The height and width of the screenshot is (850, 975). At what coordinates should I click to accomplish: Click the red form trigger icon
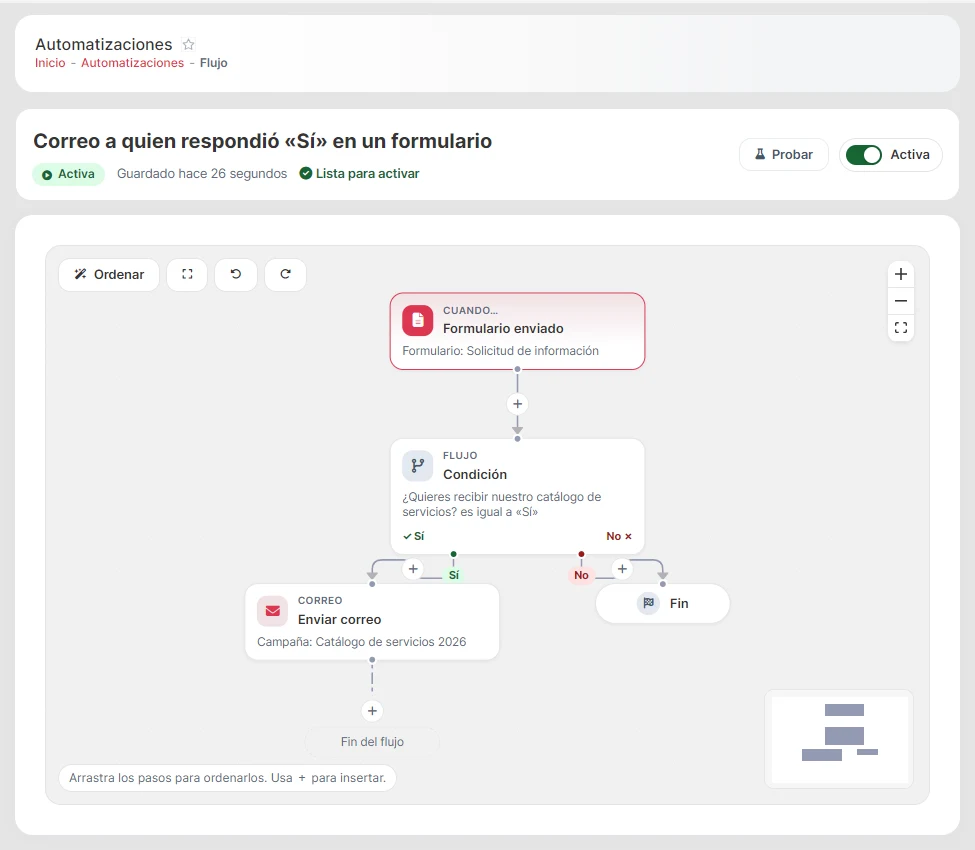[x=418, y=320]
